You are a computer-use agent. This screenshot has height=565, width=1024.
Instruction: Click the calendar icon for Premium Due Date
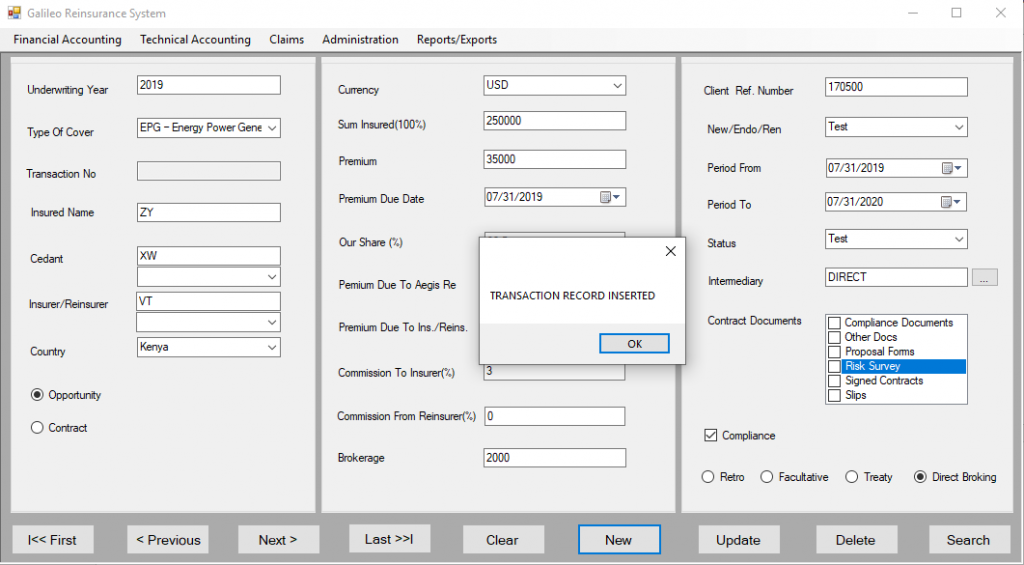[610, 198]
